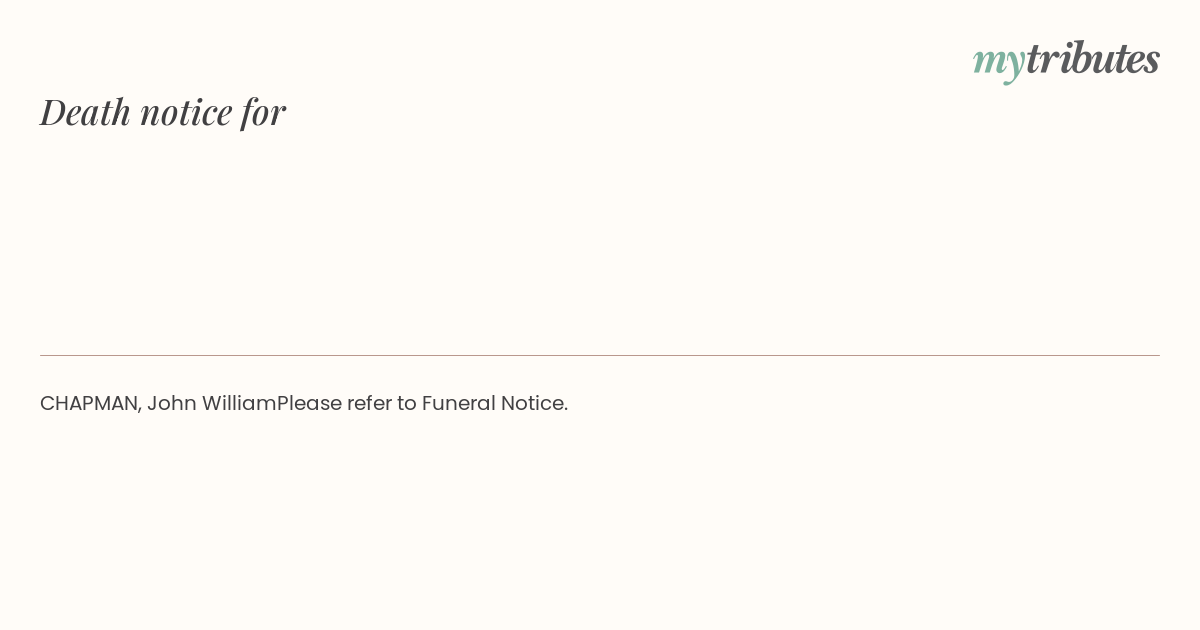Click the comma after "CHAPMAN"
The image size is (1200, 630).
click(x=139, y=410)
